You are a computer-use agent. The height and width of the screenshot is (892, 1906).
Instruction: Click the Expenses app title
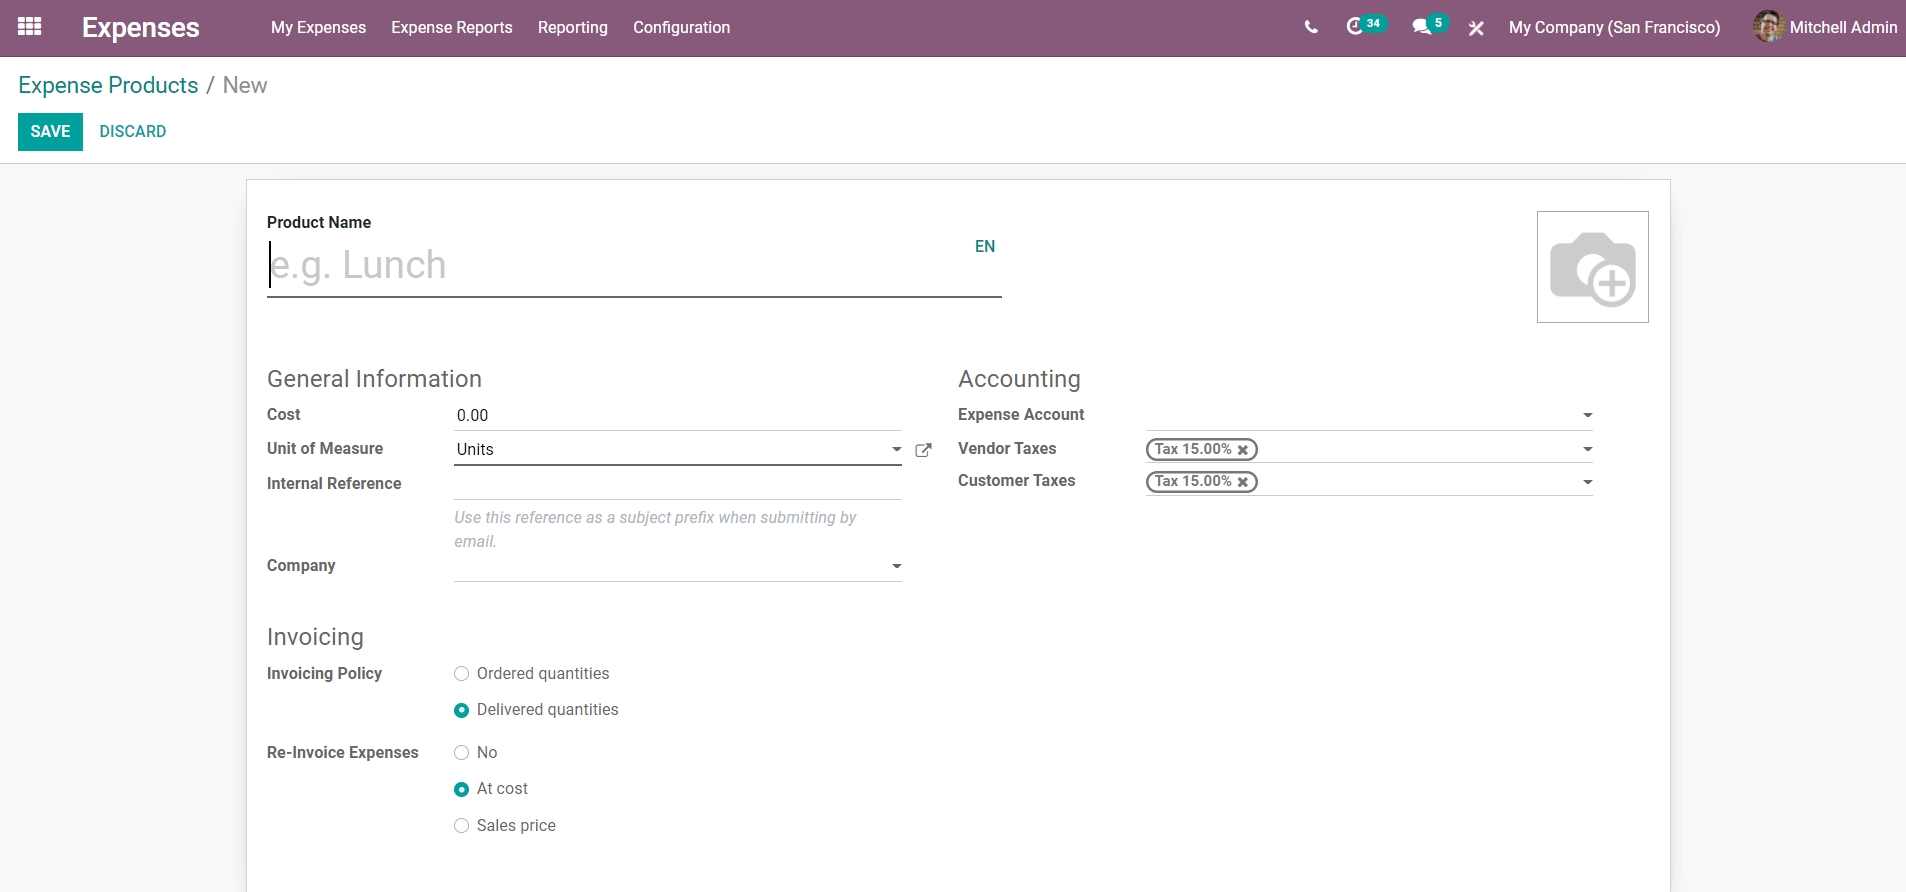pos(140,27)
